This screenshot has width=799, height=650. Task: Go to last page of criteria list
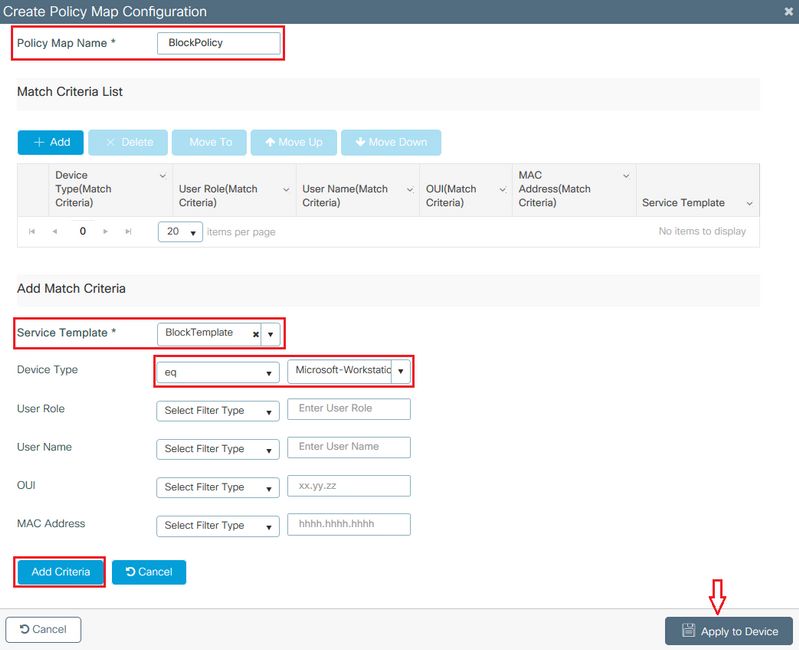pyautogui.click(x=128, y=231)
